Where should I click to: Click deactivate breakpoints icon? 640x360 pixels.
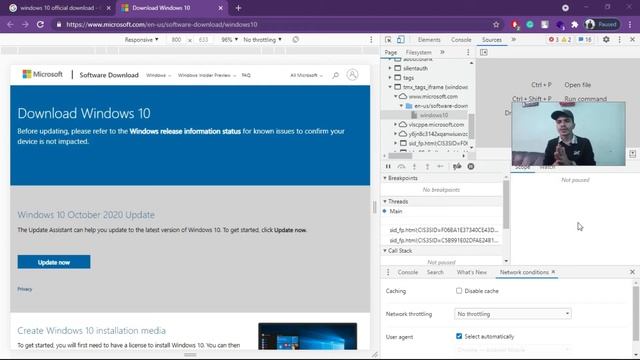pyautogui.click(x=457, y=167)
